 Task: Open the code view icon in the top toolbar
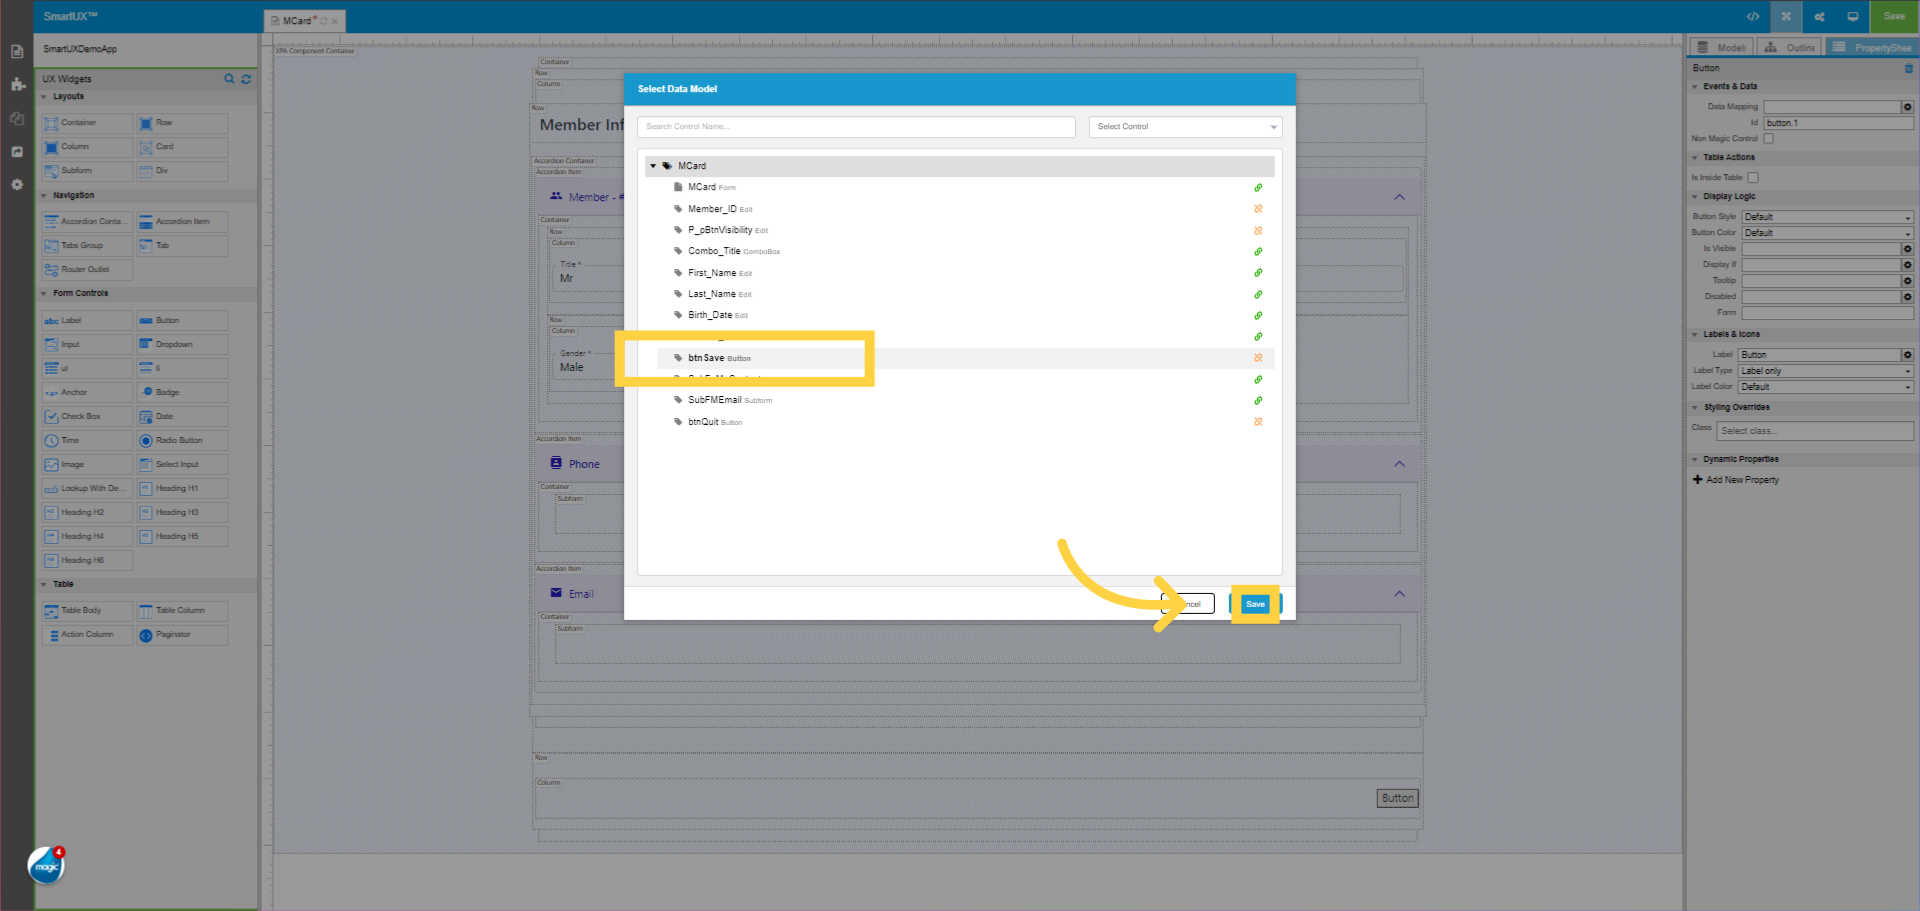(1753, 16)
